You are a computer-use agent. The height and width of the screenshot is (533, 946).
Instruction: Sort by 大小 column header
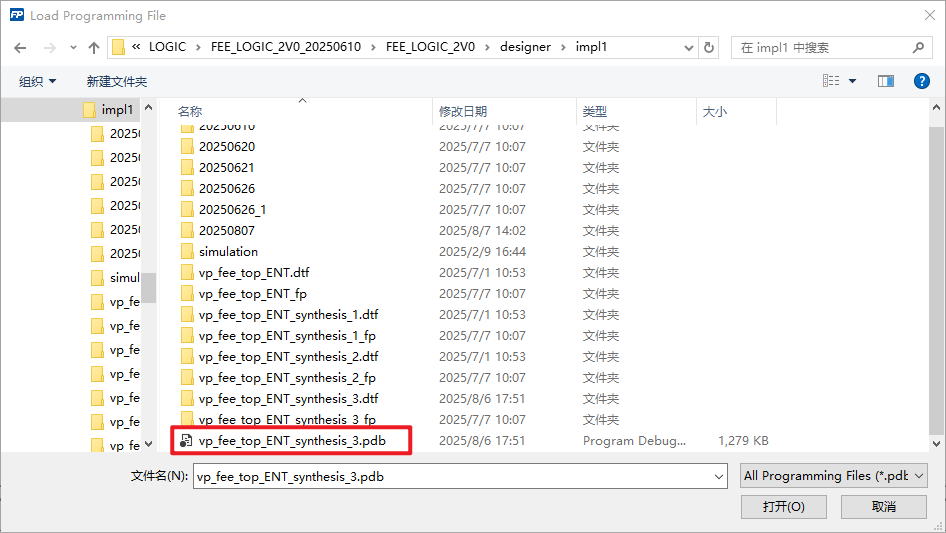coord(715,111)
